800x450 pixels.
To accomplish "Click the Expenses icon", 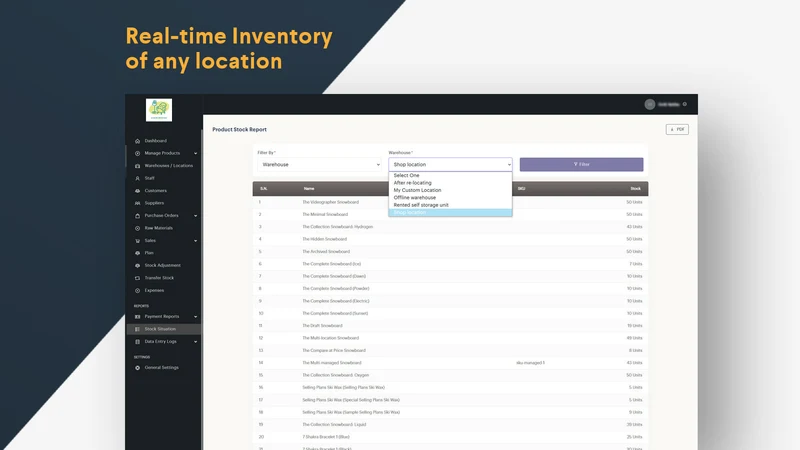I will [x=137, y=291].
